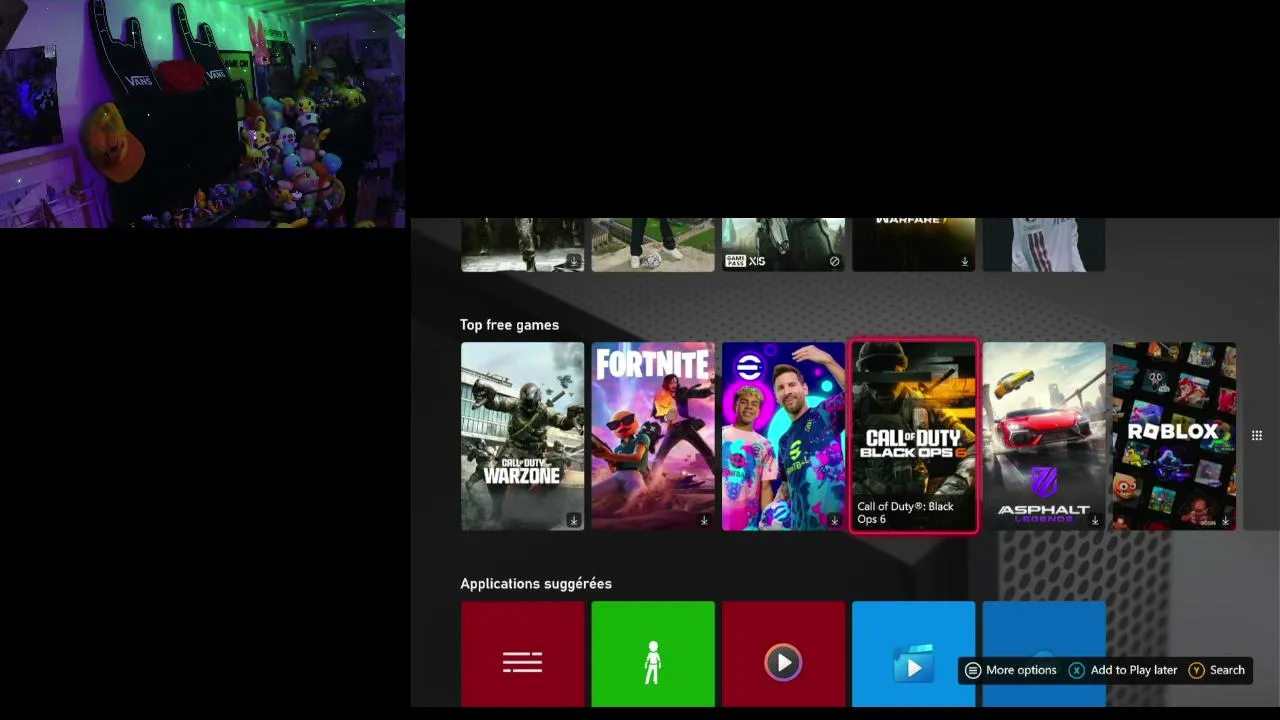Click the download icon on the Warfare tile
This screenshot has height=720, width=1280.
(x=965, y=261)
